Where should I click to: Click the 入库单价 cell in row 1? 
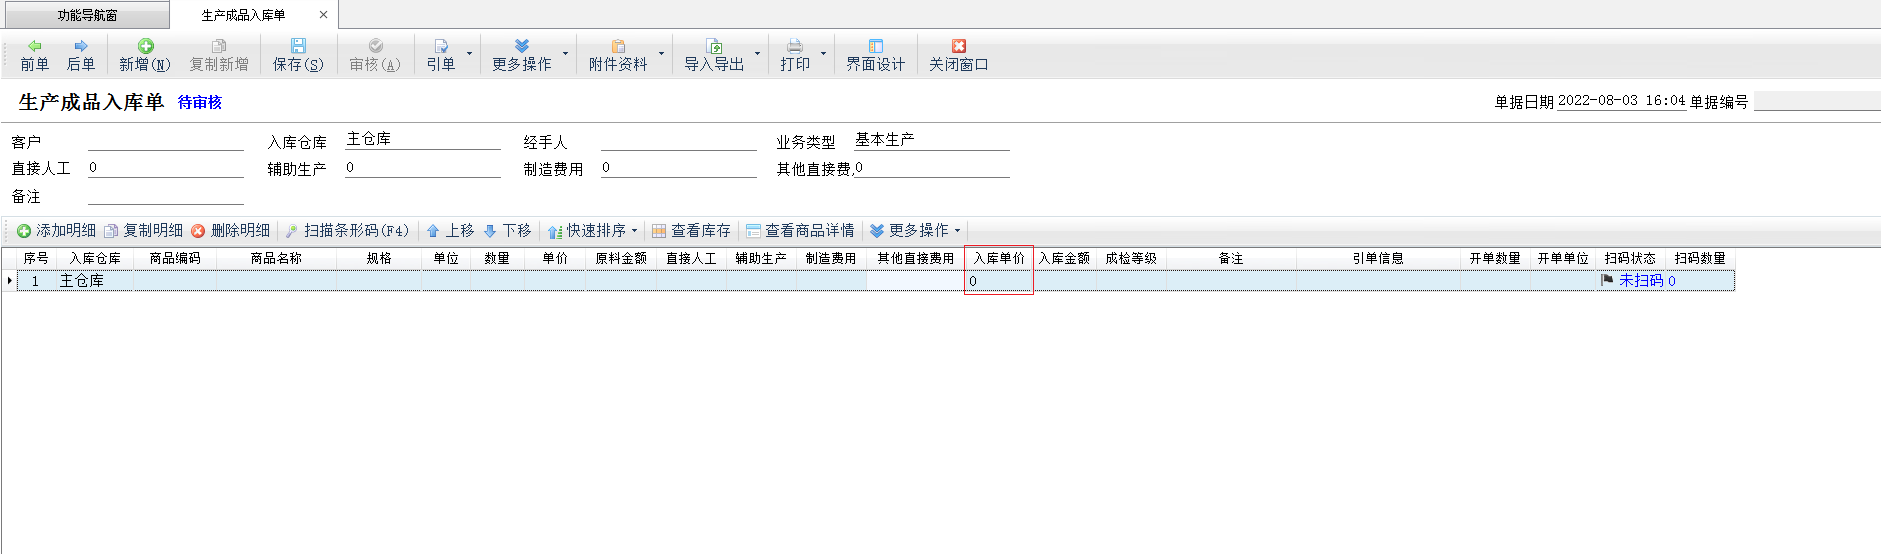[998, 281]
